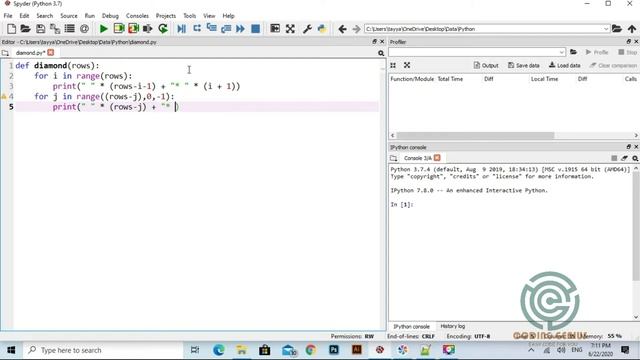The height and width of the screenshot is (360, 640).
Task: Run the file with green play button
Action: coord(103,29)
